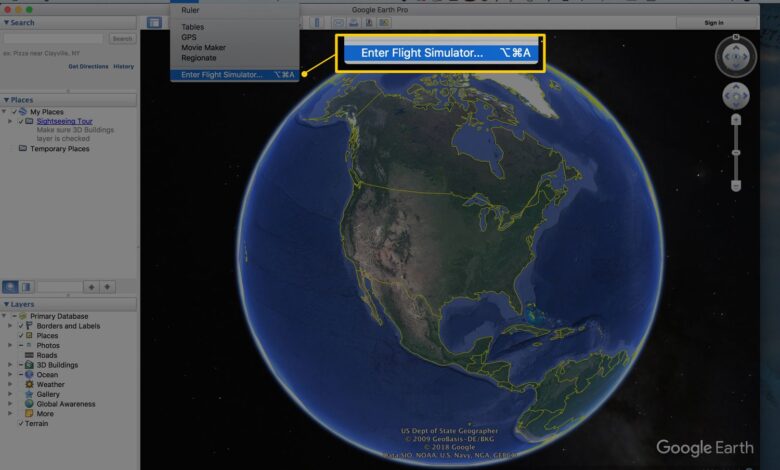Click the zoom in plus button
The height and width of the screenshot is (470, 780).
(x=736, y=120)
